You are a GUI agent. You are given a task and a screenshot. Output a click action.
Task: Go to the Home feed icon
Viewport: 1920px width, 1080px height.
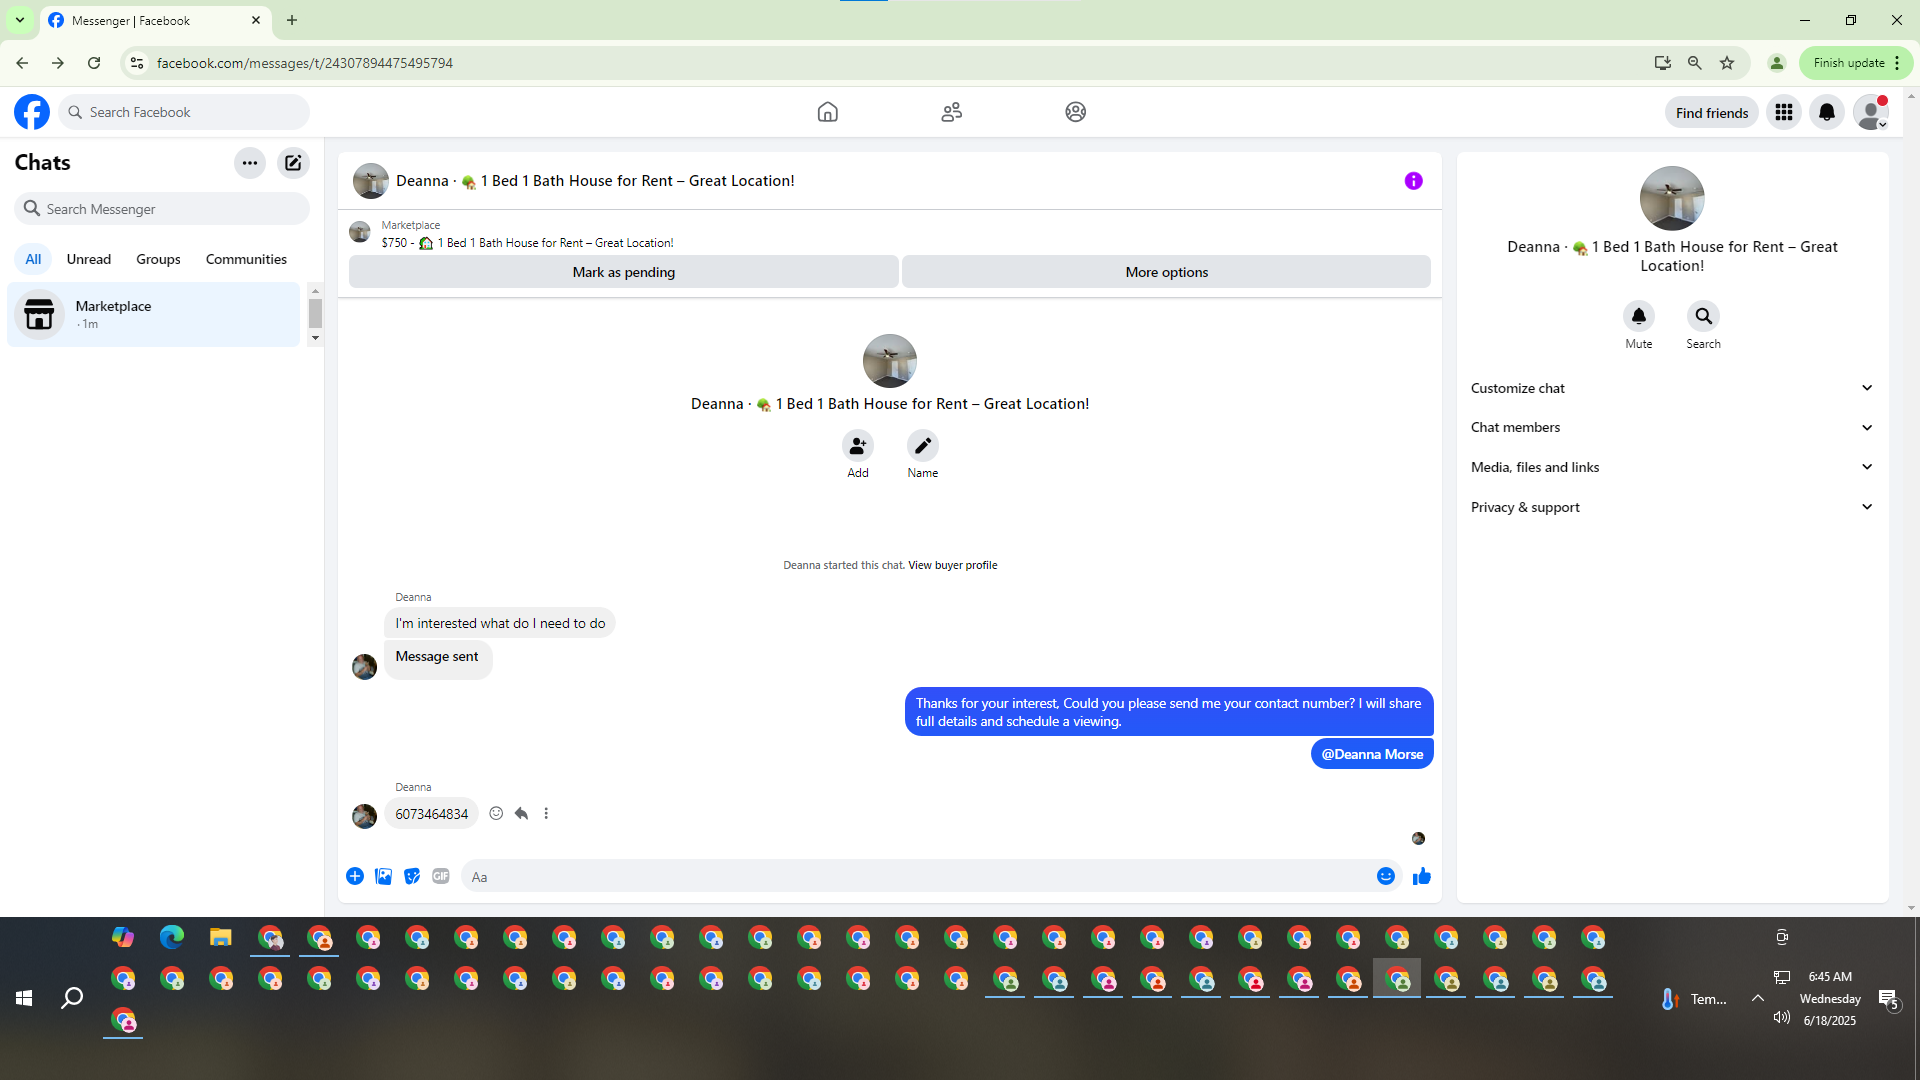(x=828, y=112)
